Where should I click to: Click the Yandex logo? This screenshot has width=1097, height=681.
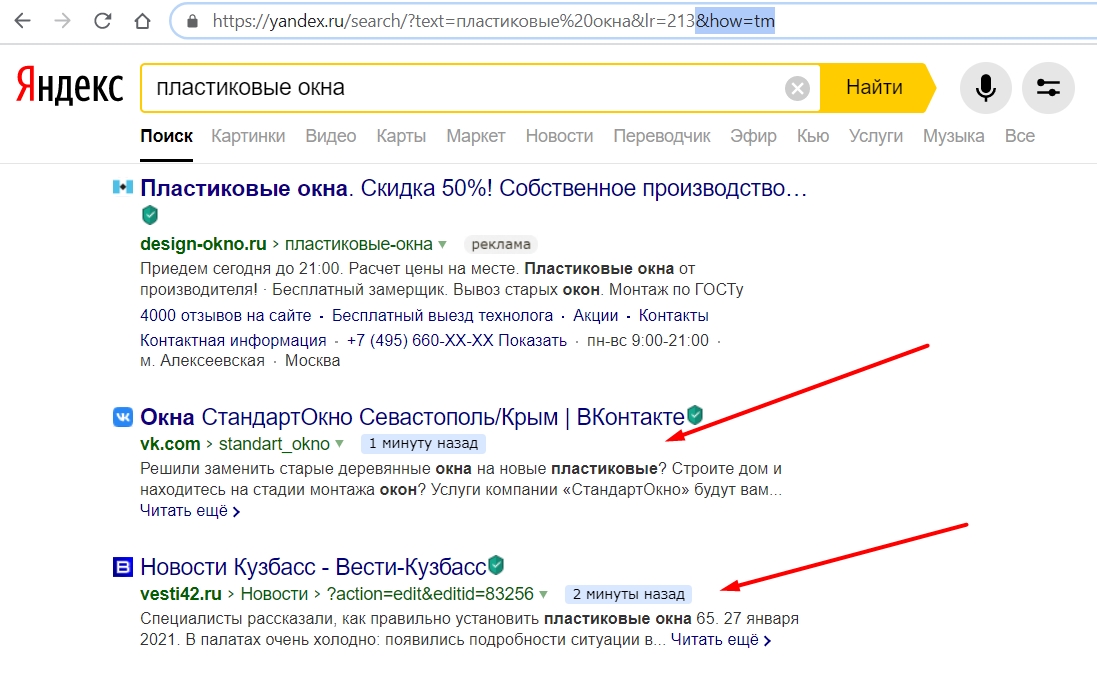click(69, 88)
